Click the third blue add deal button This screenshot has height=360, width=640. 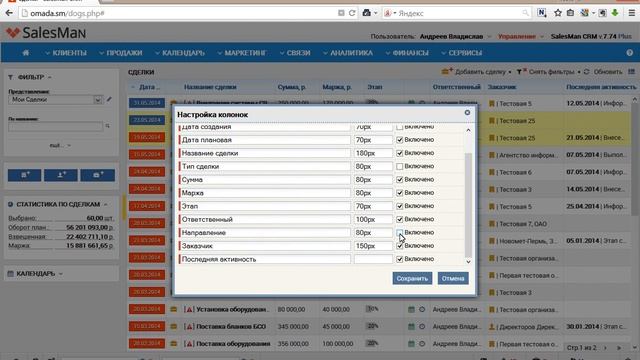click(x=98, y=175)
